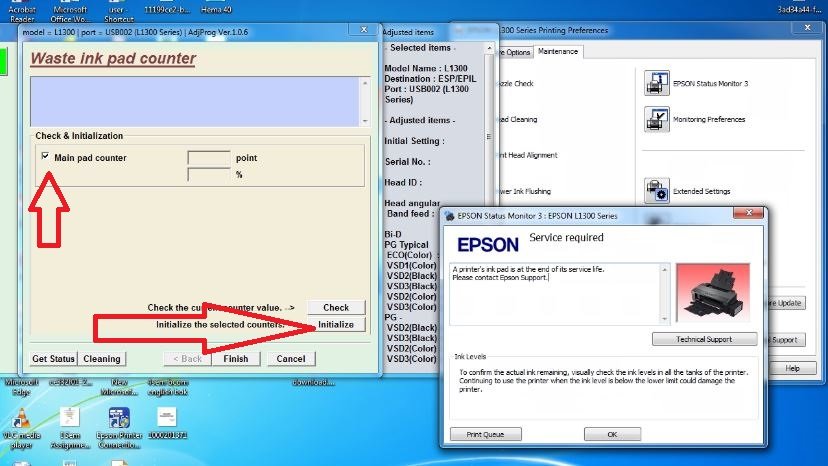Open VLC media player desktop icon
828x466 pixels.
click(21, 428)
